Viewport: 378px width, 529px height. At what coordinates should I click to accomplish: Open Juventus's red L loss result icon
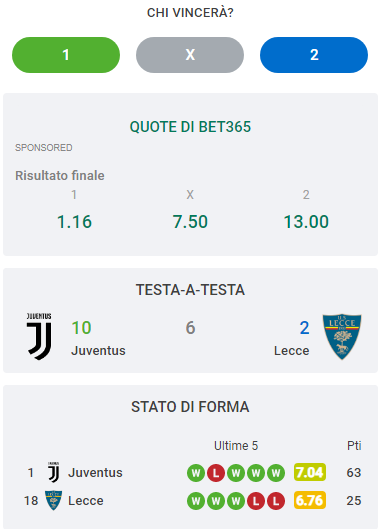coord(216,473)
